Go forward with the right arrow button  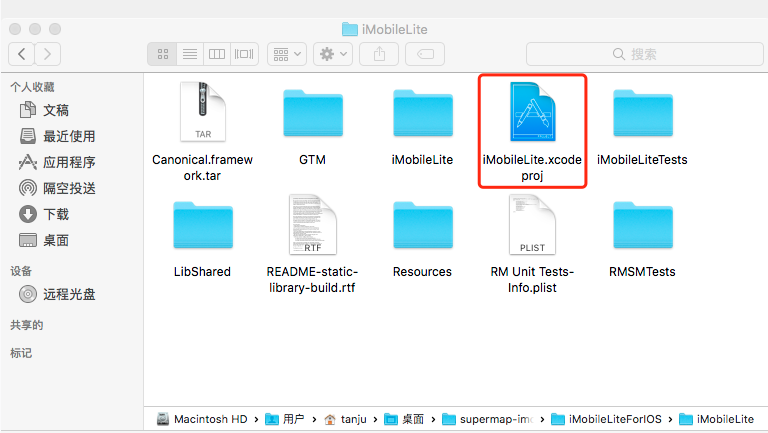pos(48,54)
